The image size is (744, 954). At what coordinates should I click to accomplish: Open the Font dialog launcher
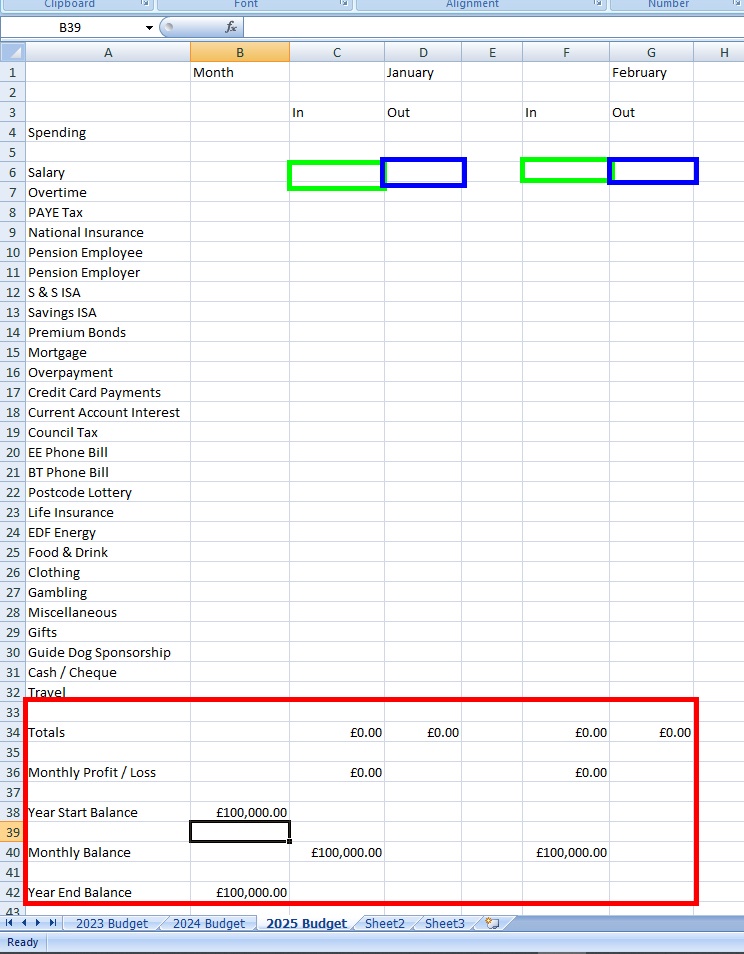coord(344,4)
